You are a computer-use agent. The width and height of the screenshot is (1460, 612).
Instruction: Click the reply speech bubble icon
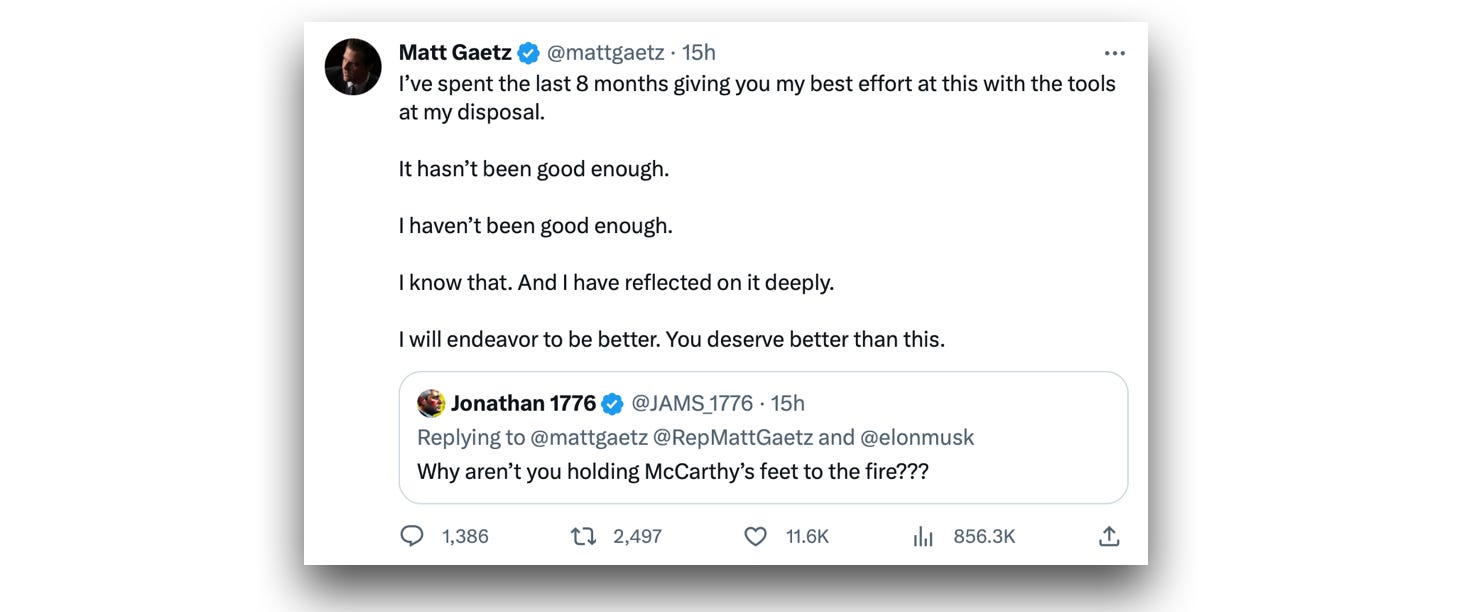pos(412,537)
